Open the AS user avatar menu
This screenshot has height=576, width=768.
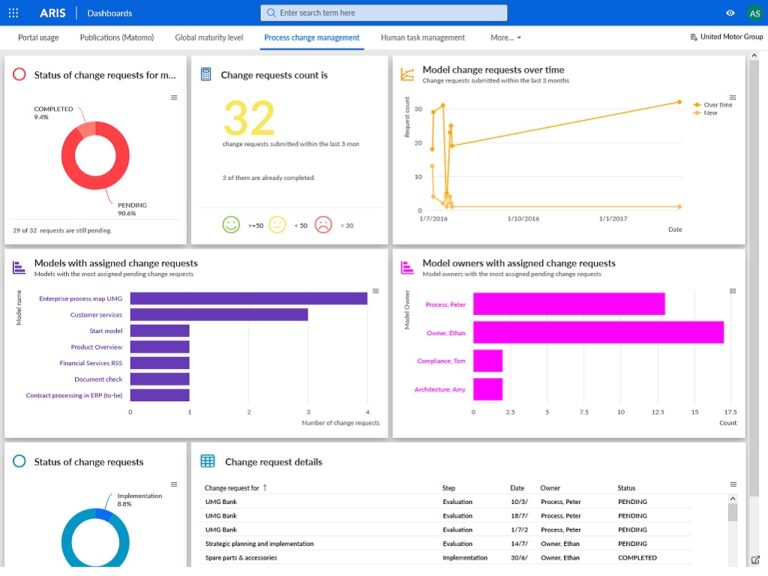coord(753,13)
